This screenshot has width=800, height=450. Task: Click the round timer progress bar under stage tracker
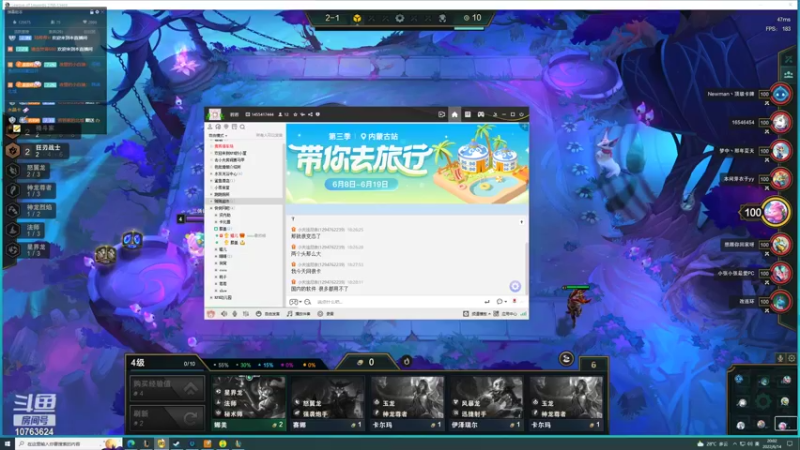(399, 29)
